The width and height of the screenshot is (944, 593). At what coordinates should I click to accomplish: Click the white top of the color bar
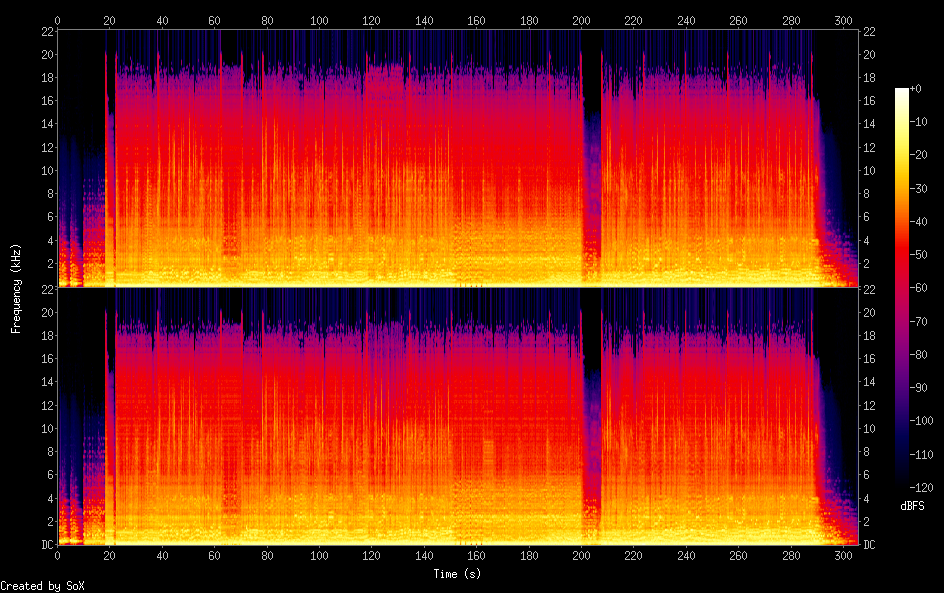click(x=902, y=92)
